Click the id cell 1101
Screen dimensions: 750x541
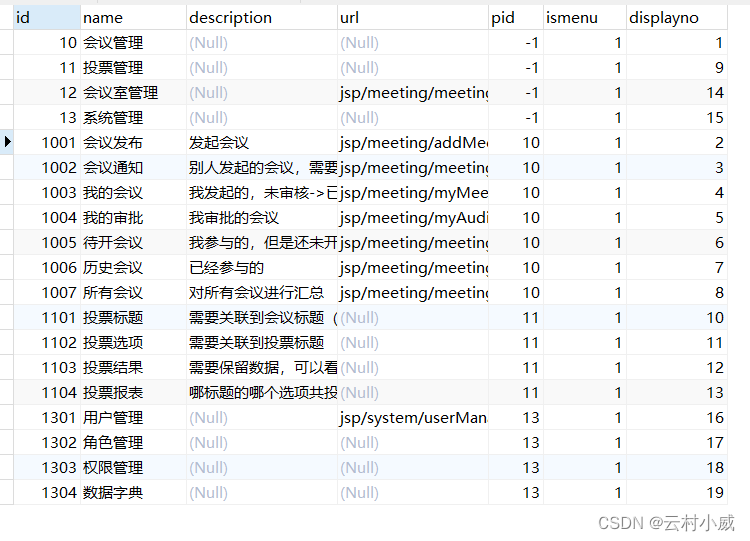[x=47, y=317]
